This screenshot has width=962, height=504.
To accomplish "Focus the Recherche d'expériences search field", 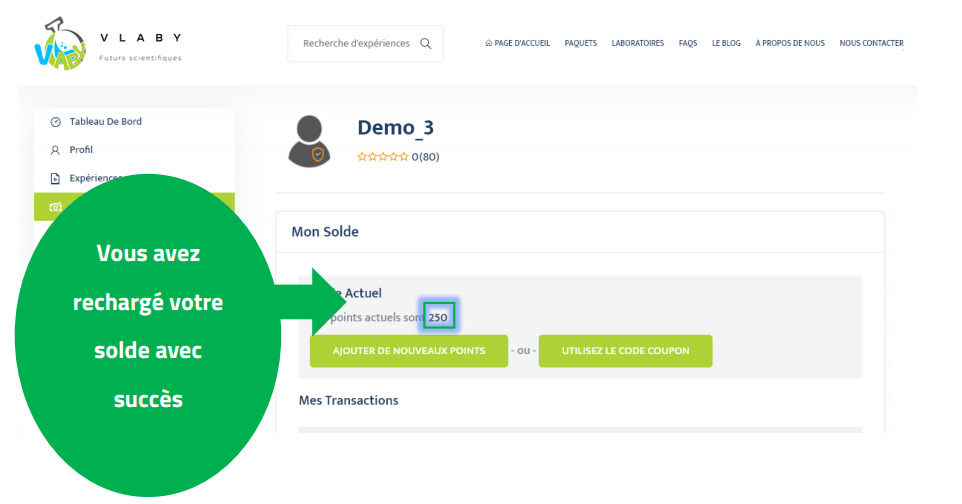I will coord(356,44).
